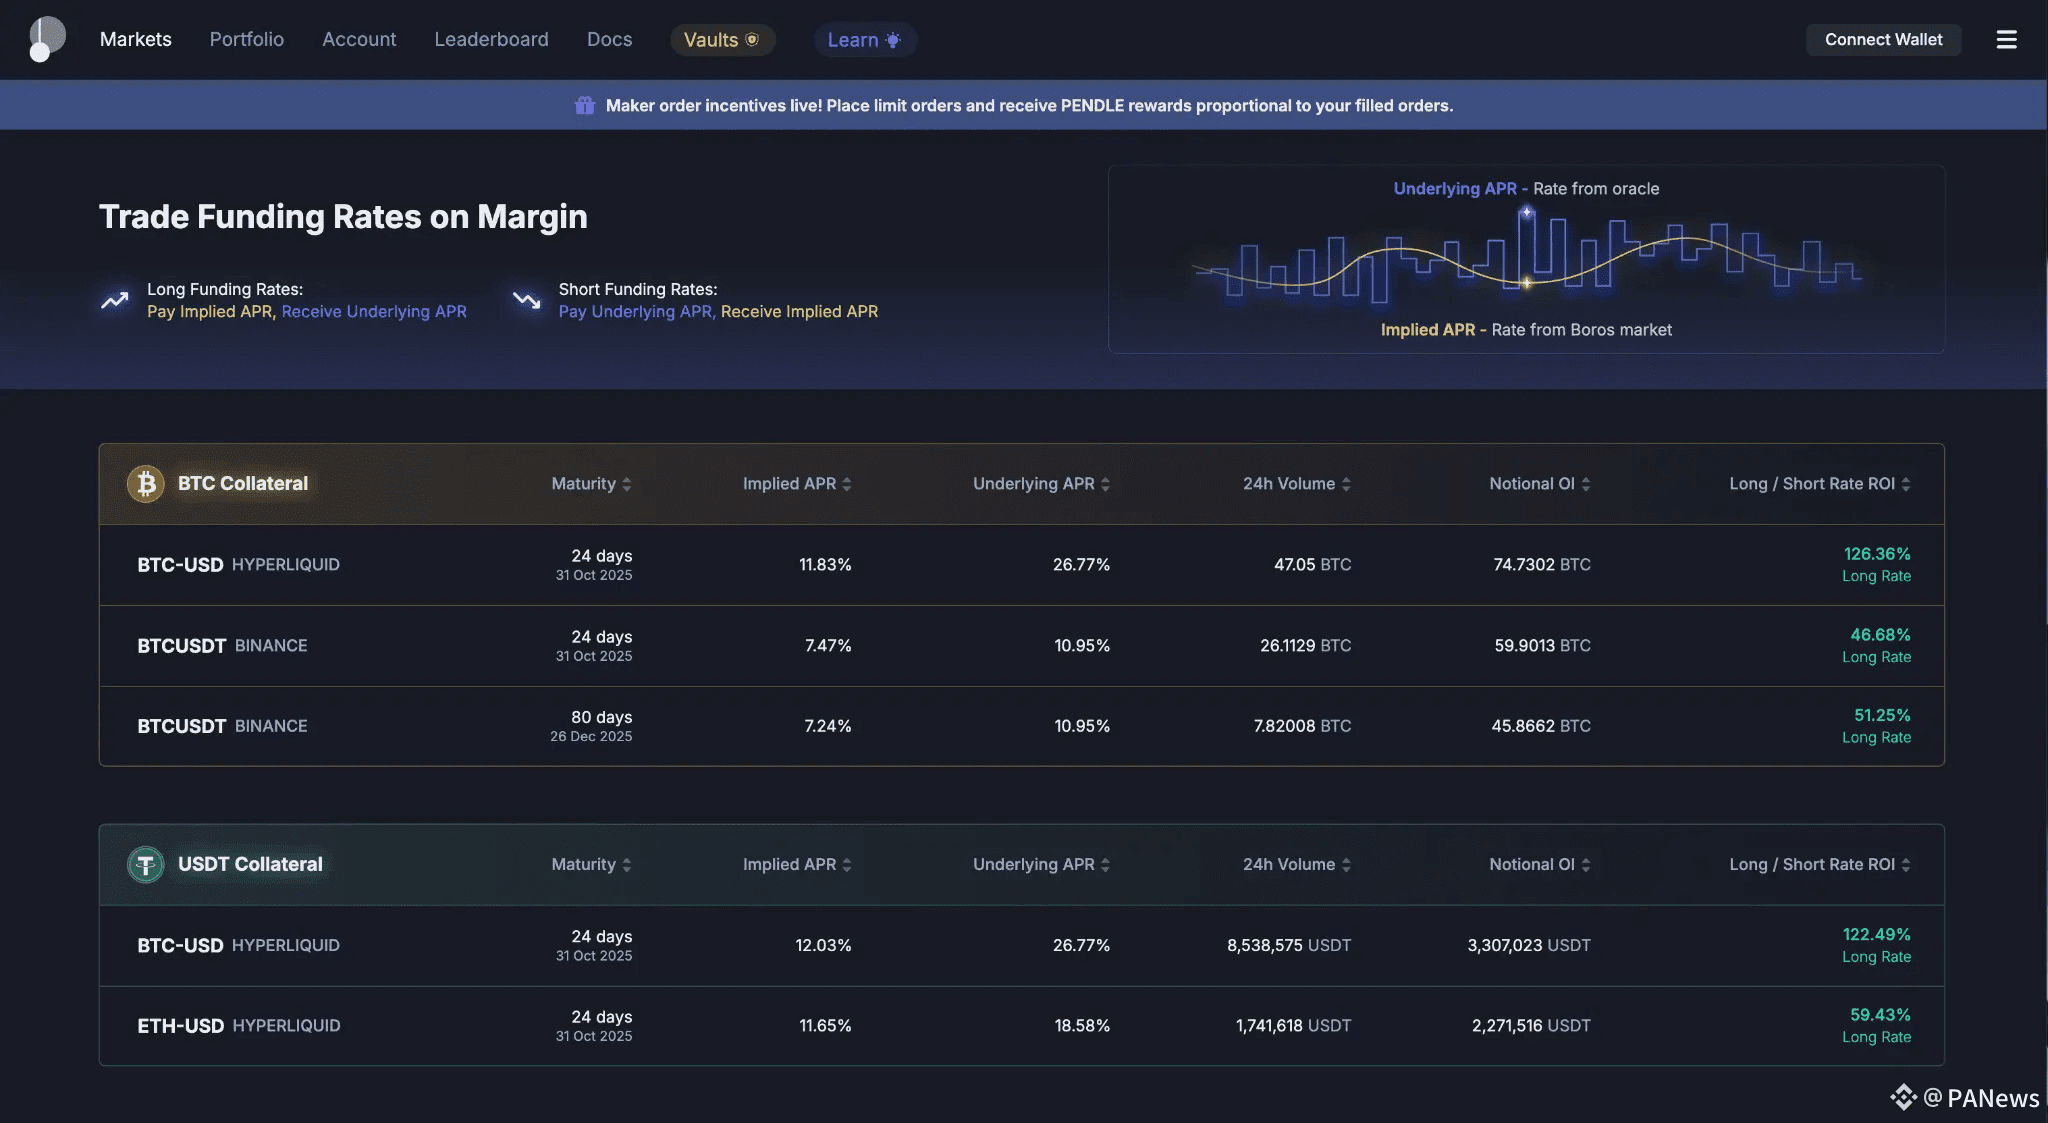Image resolution: width=2048 pixels, height=1123 pixels.
Task: Click the Vaults shield icon
Action: 753,40
